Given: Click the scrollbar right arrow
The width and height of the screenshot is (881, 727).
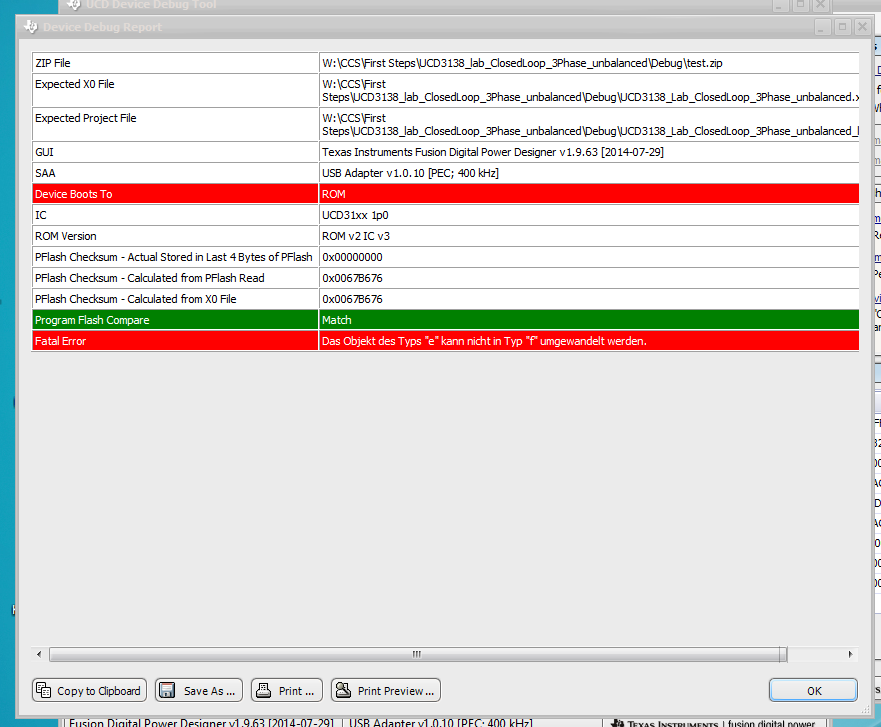Looking at the screenshot, I should point(850,654).
